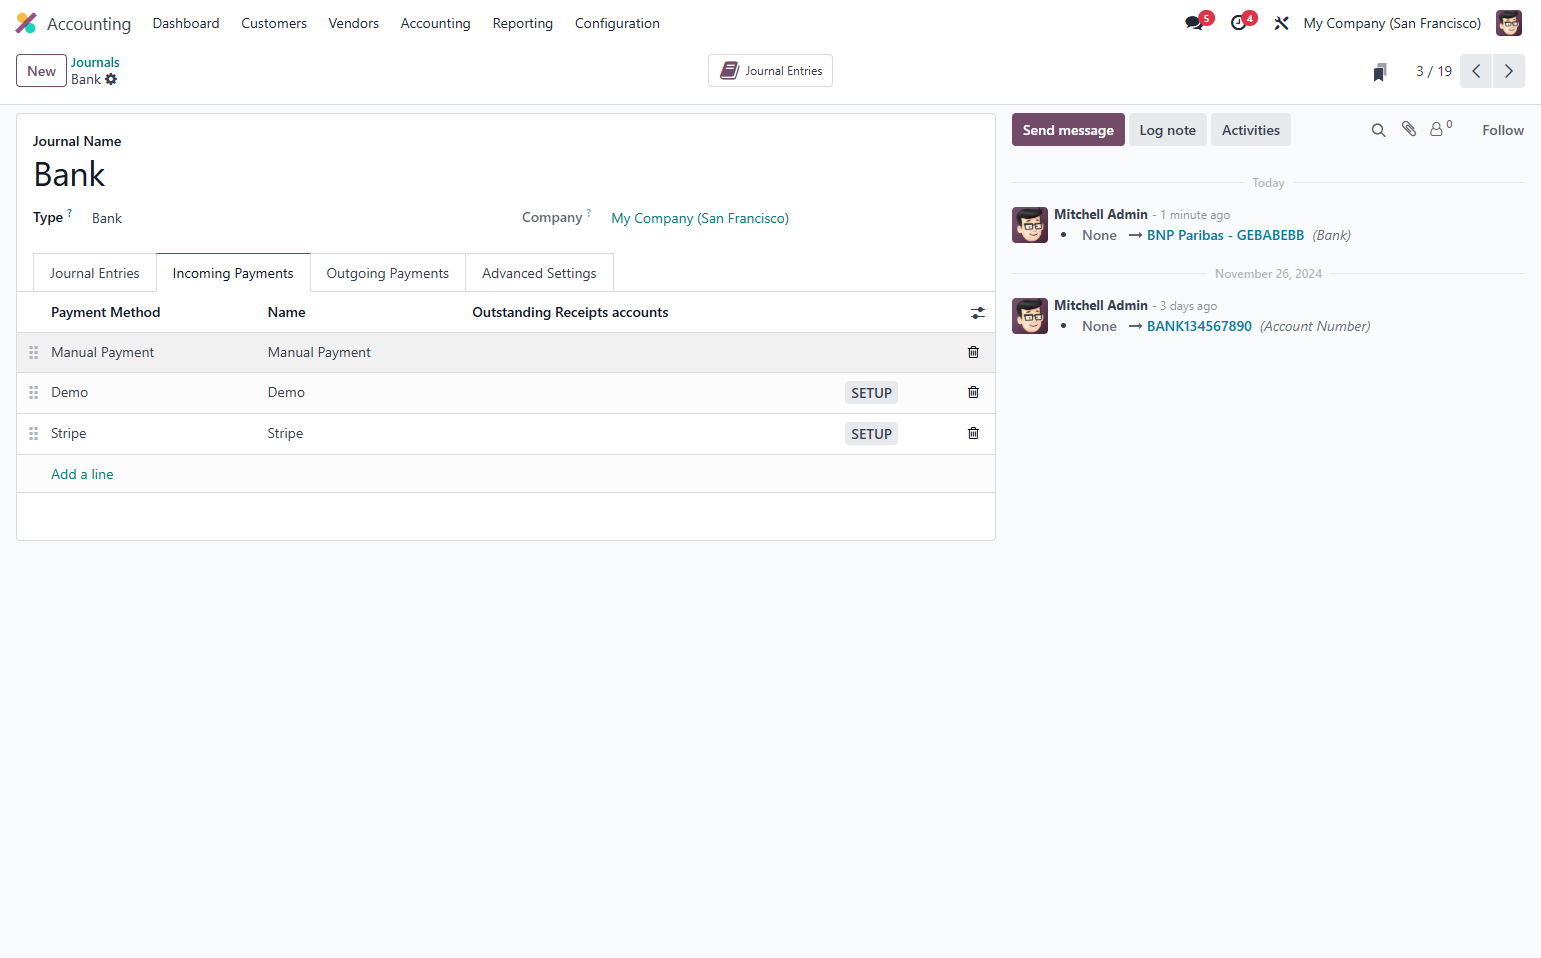Click the New button
1541x958 pixels.
[41, 71]
